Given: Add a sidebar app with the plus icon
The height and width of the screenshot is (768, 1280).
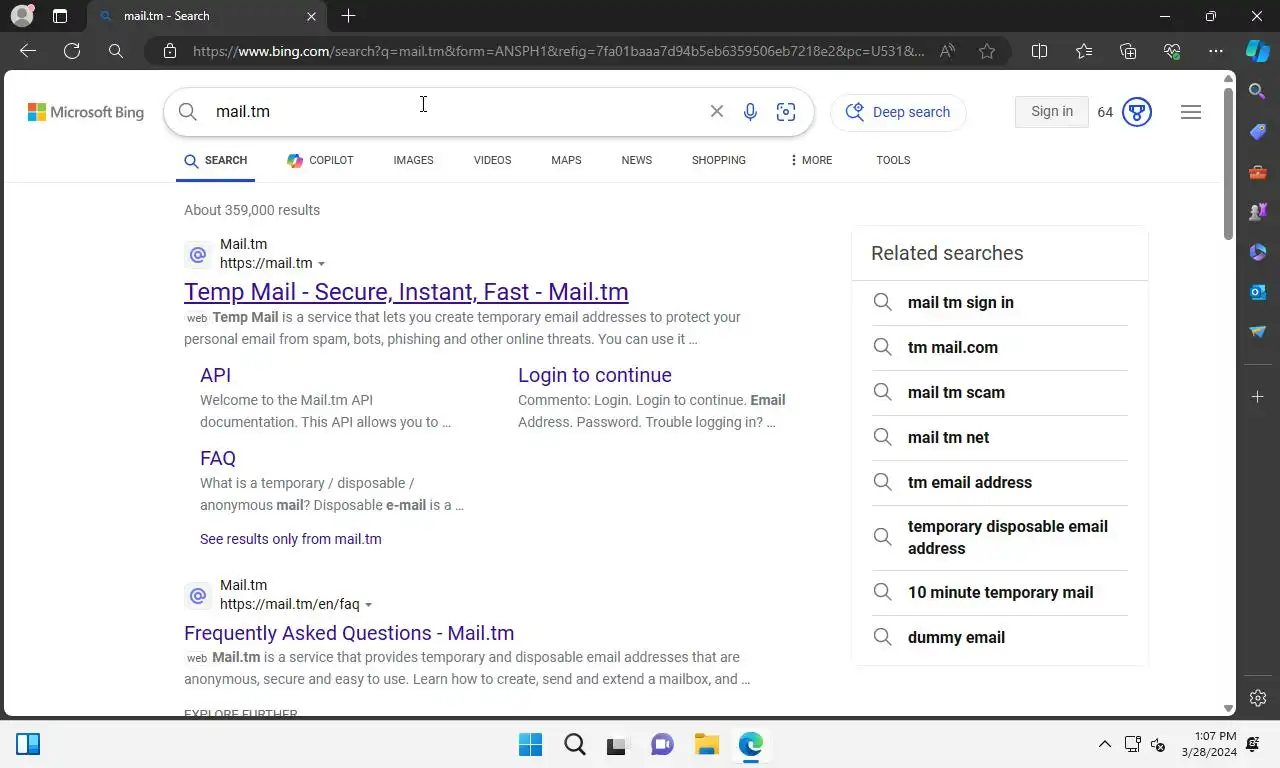Looking at the screenshot, I should pos(1258,397).
